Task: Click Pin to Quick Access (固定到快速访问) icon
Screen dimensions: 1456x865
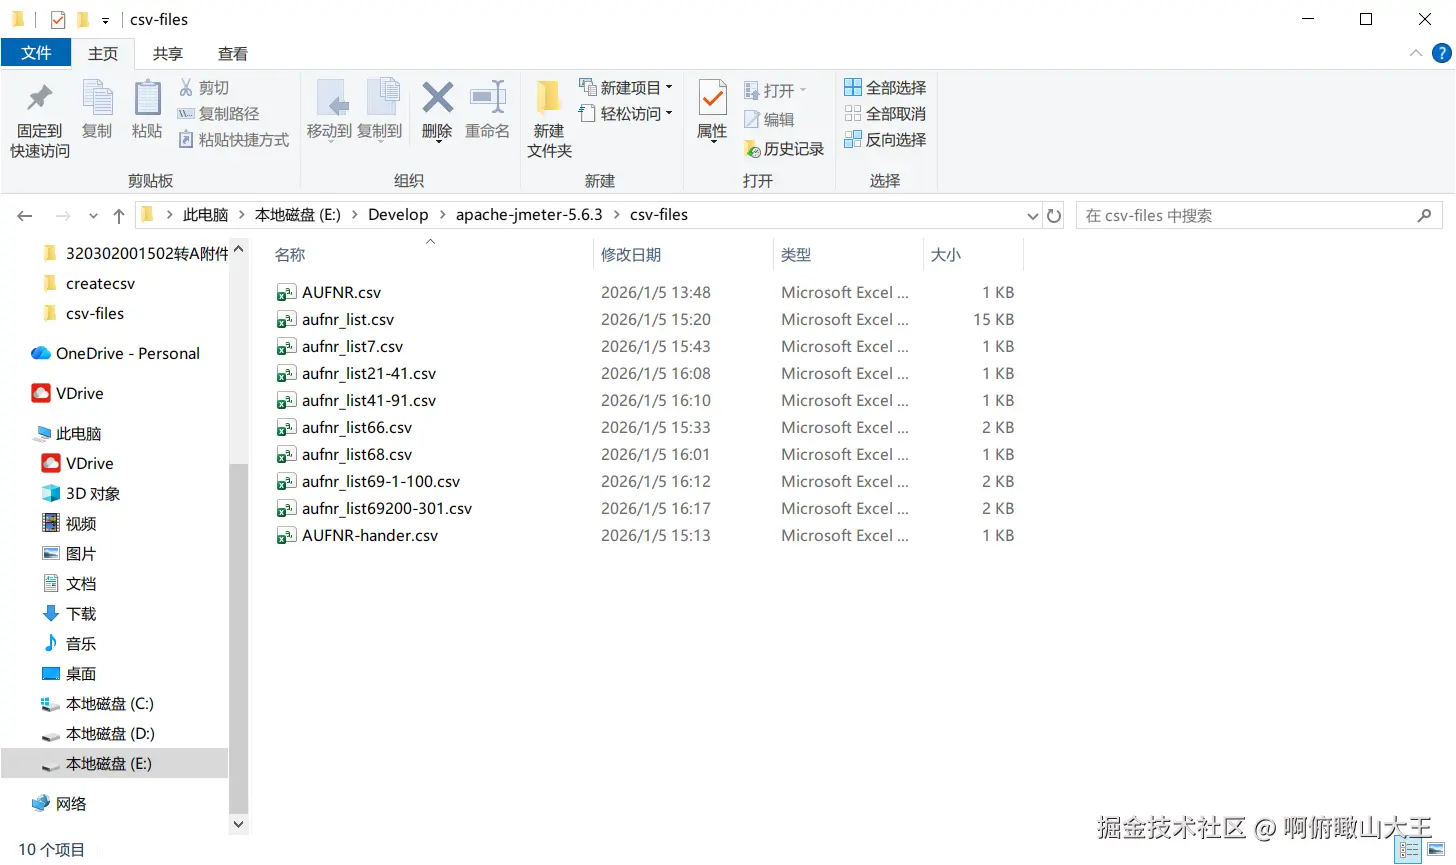Action: point(40,98)
